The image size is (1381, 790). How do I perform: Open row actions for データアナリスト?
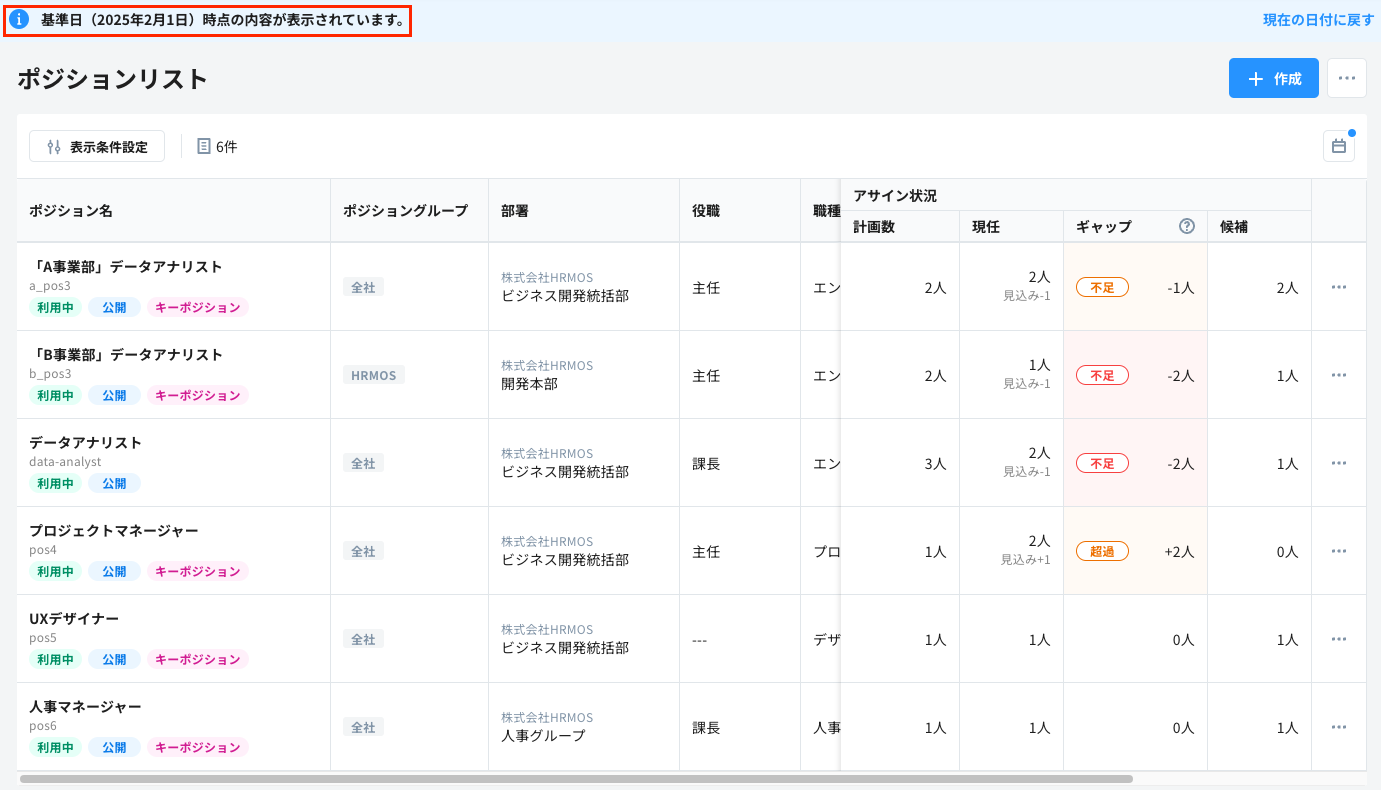1338,462
